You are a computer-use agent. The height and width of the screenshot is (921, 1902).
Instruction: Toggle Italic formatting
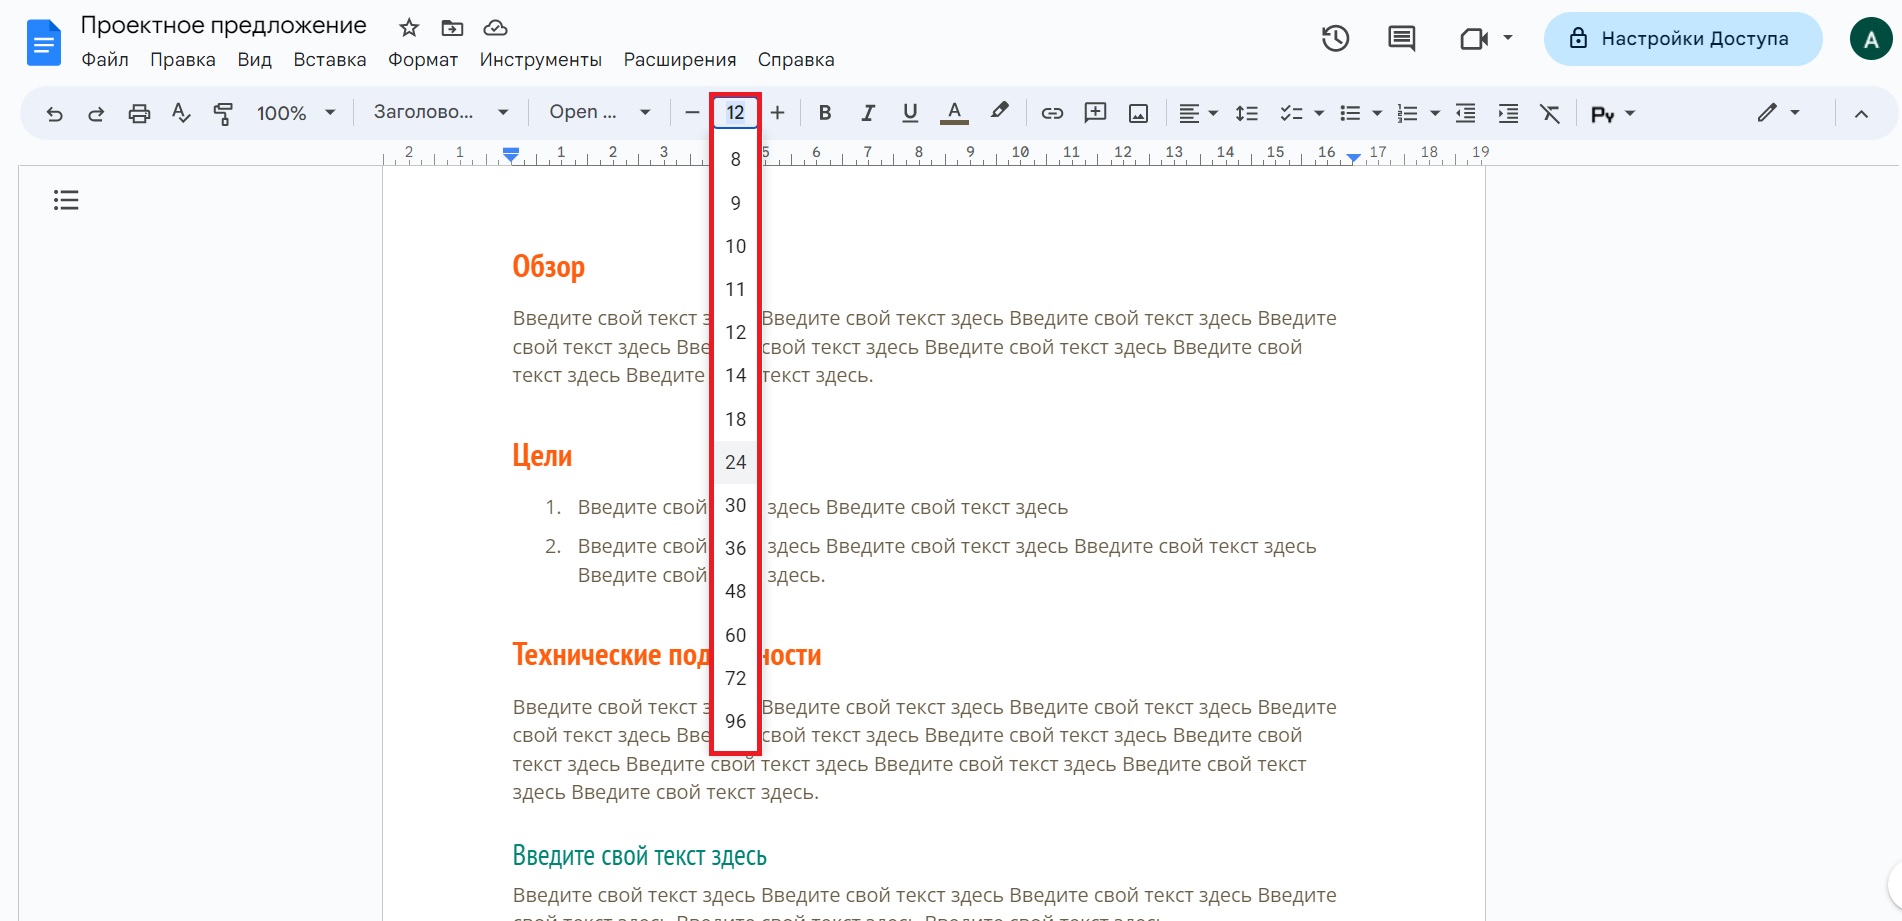pyautogui.click(x=868, y=113)
